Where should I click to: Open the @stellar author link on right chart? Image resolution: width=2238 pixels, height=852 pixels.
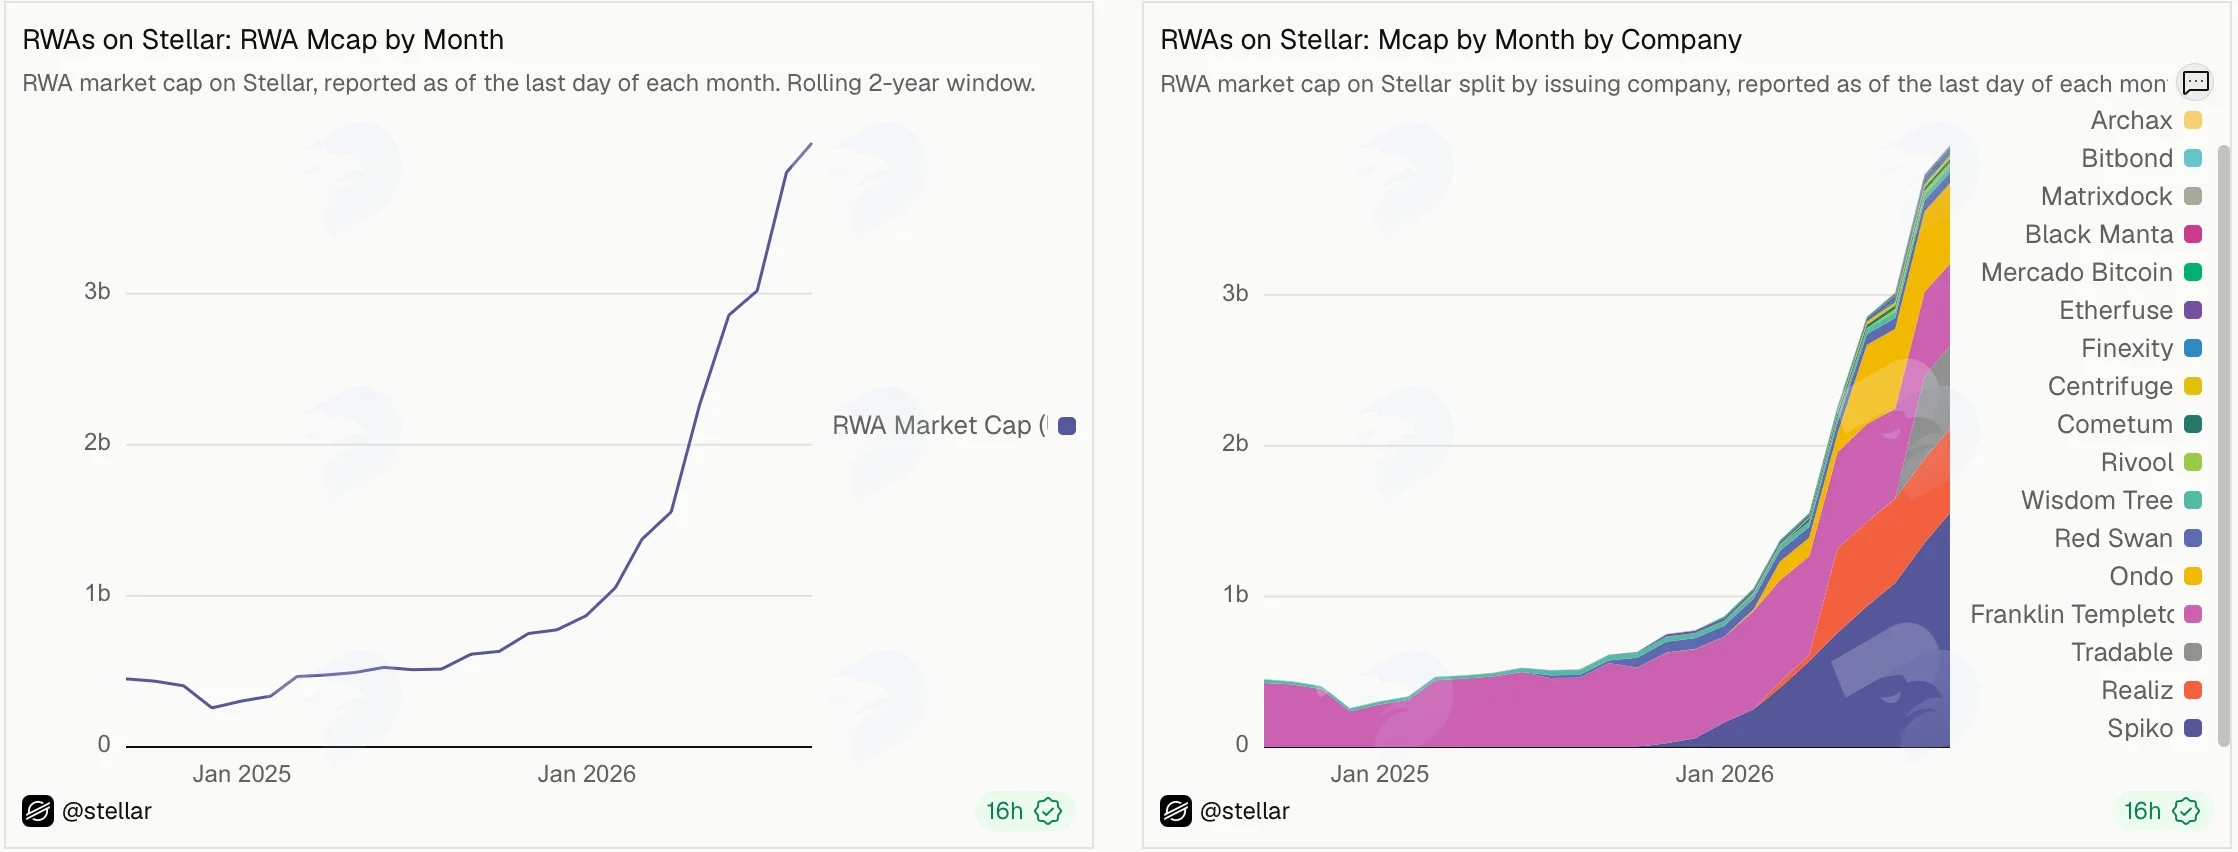point(1245,811)
